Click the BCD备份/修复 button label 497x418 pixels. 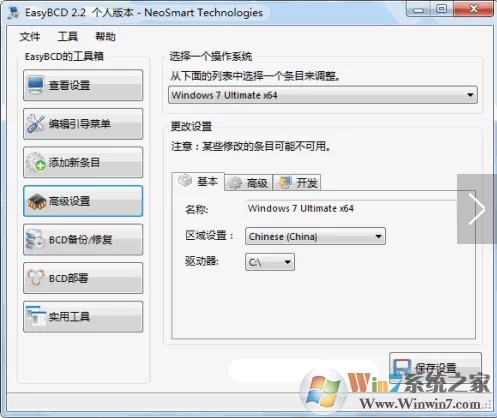pos(80,240)
